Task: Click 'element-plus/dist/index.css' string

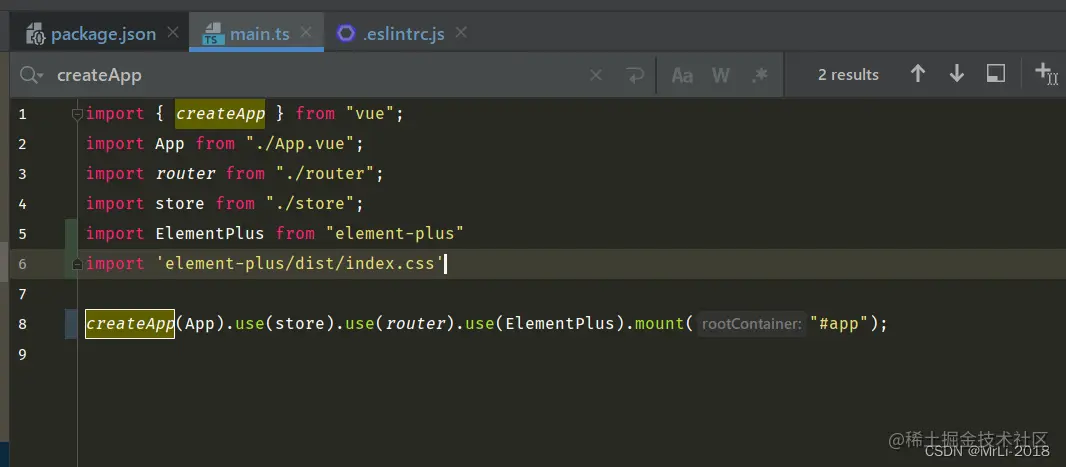Action: pyautogui.click(x=300, y=263)
